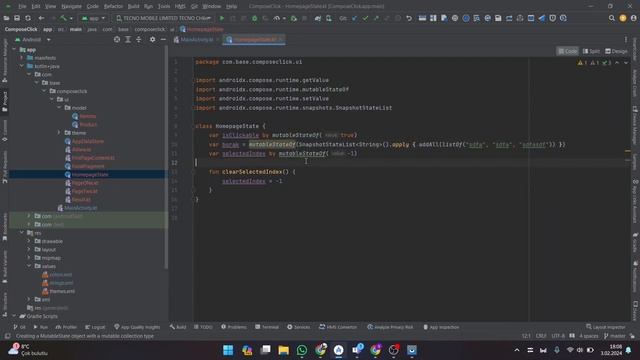Hide the Project panel with minus icon
This screenshot has height=360, width=640.
(x=163, y=40)
